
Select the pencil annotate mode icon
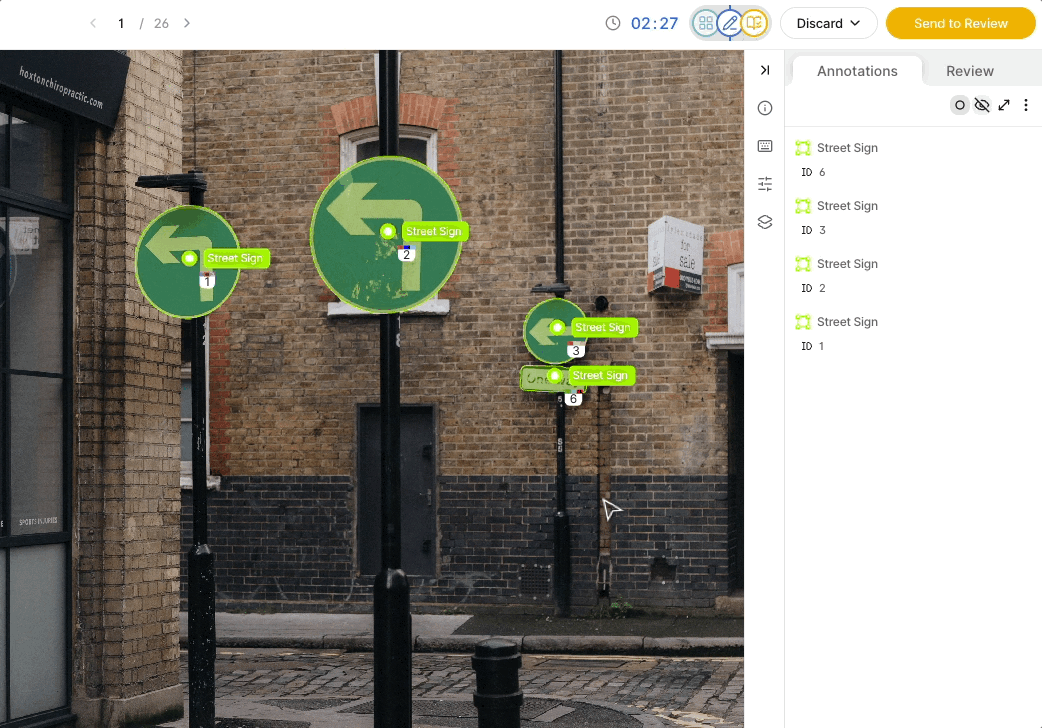point(730,23)
